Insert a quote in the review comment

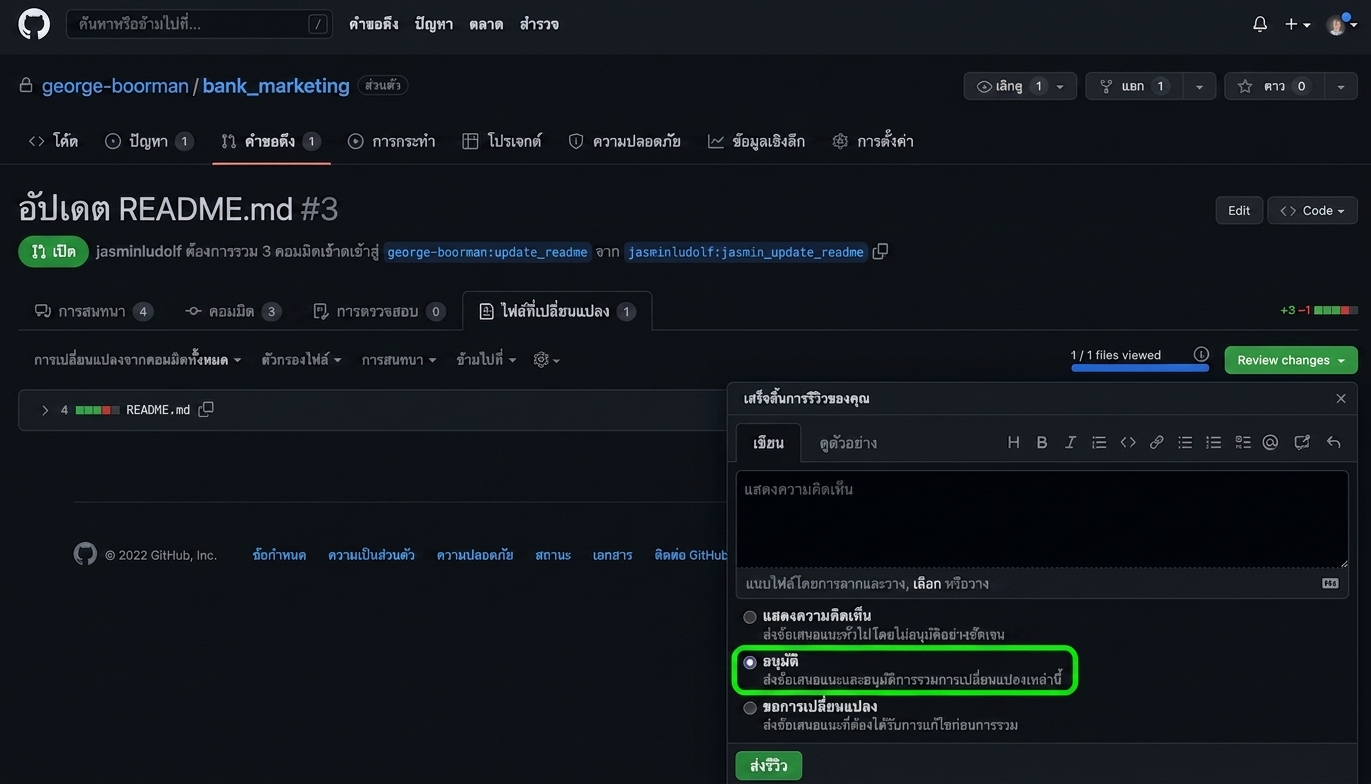coord(1099,442)
